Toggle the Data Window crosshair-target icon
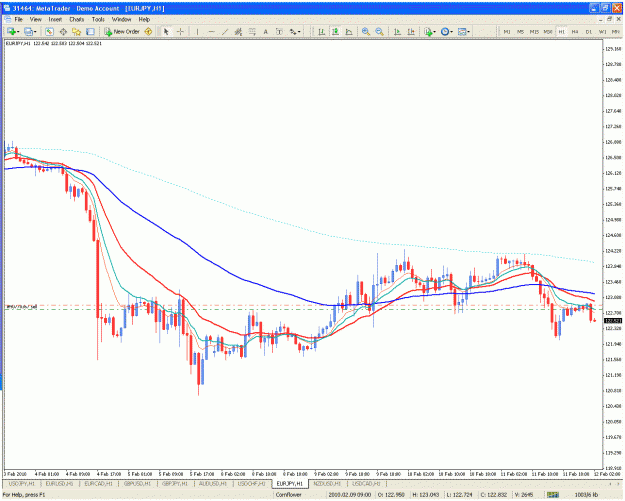 tap(63, 31)
